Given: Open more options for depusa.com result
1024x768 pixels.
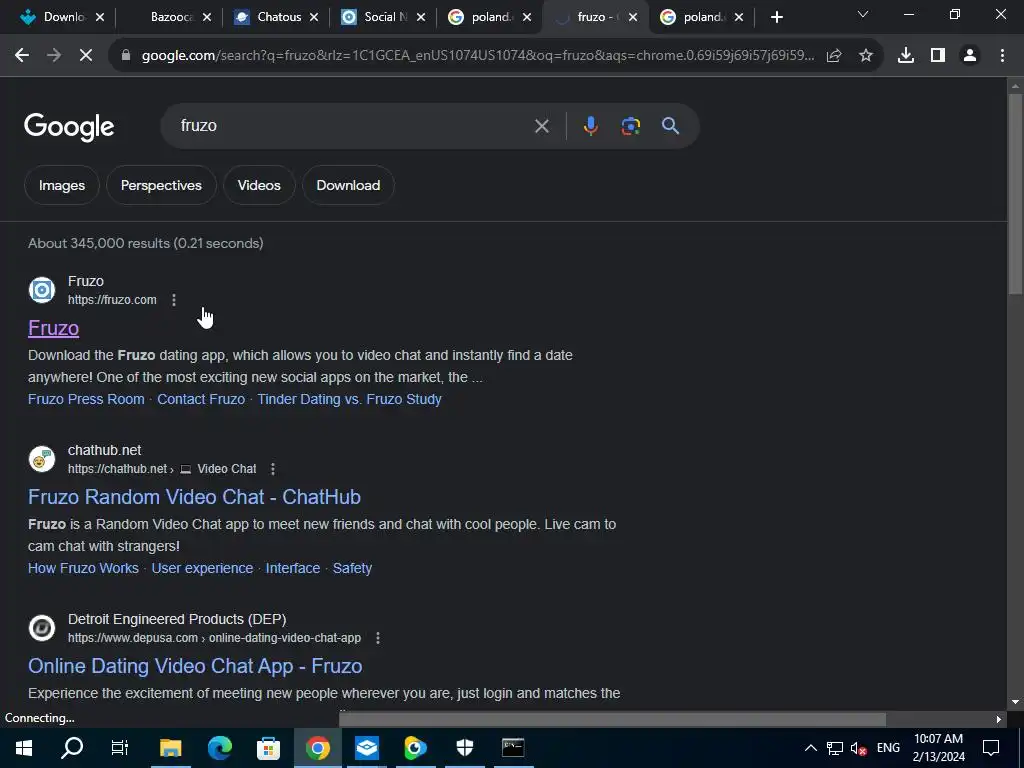Looking at the screenshot, I should pos(377,638).
